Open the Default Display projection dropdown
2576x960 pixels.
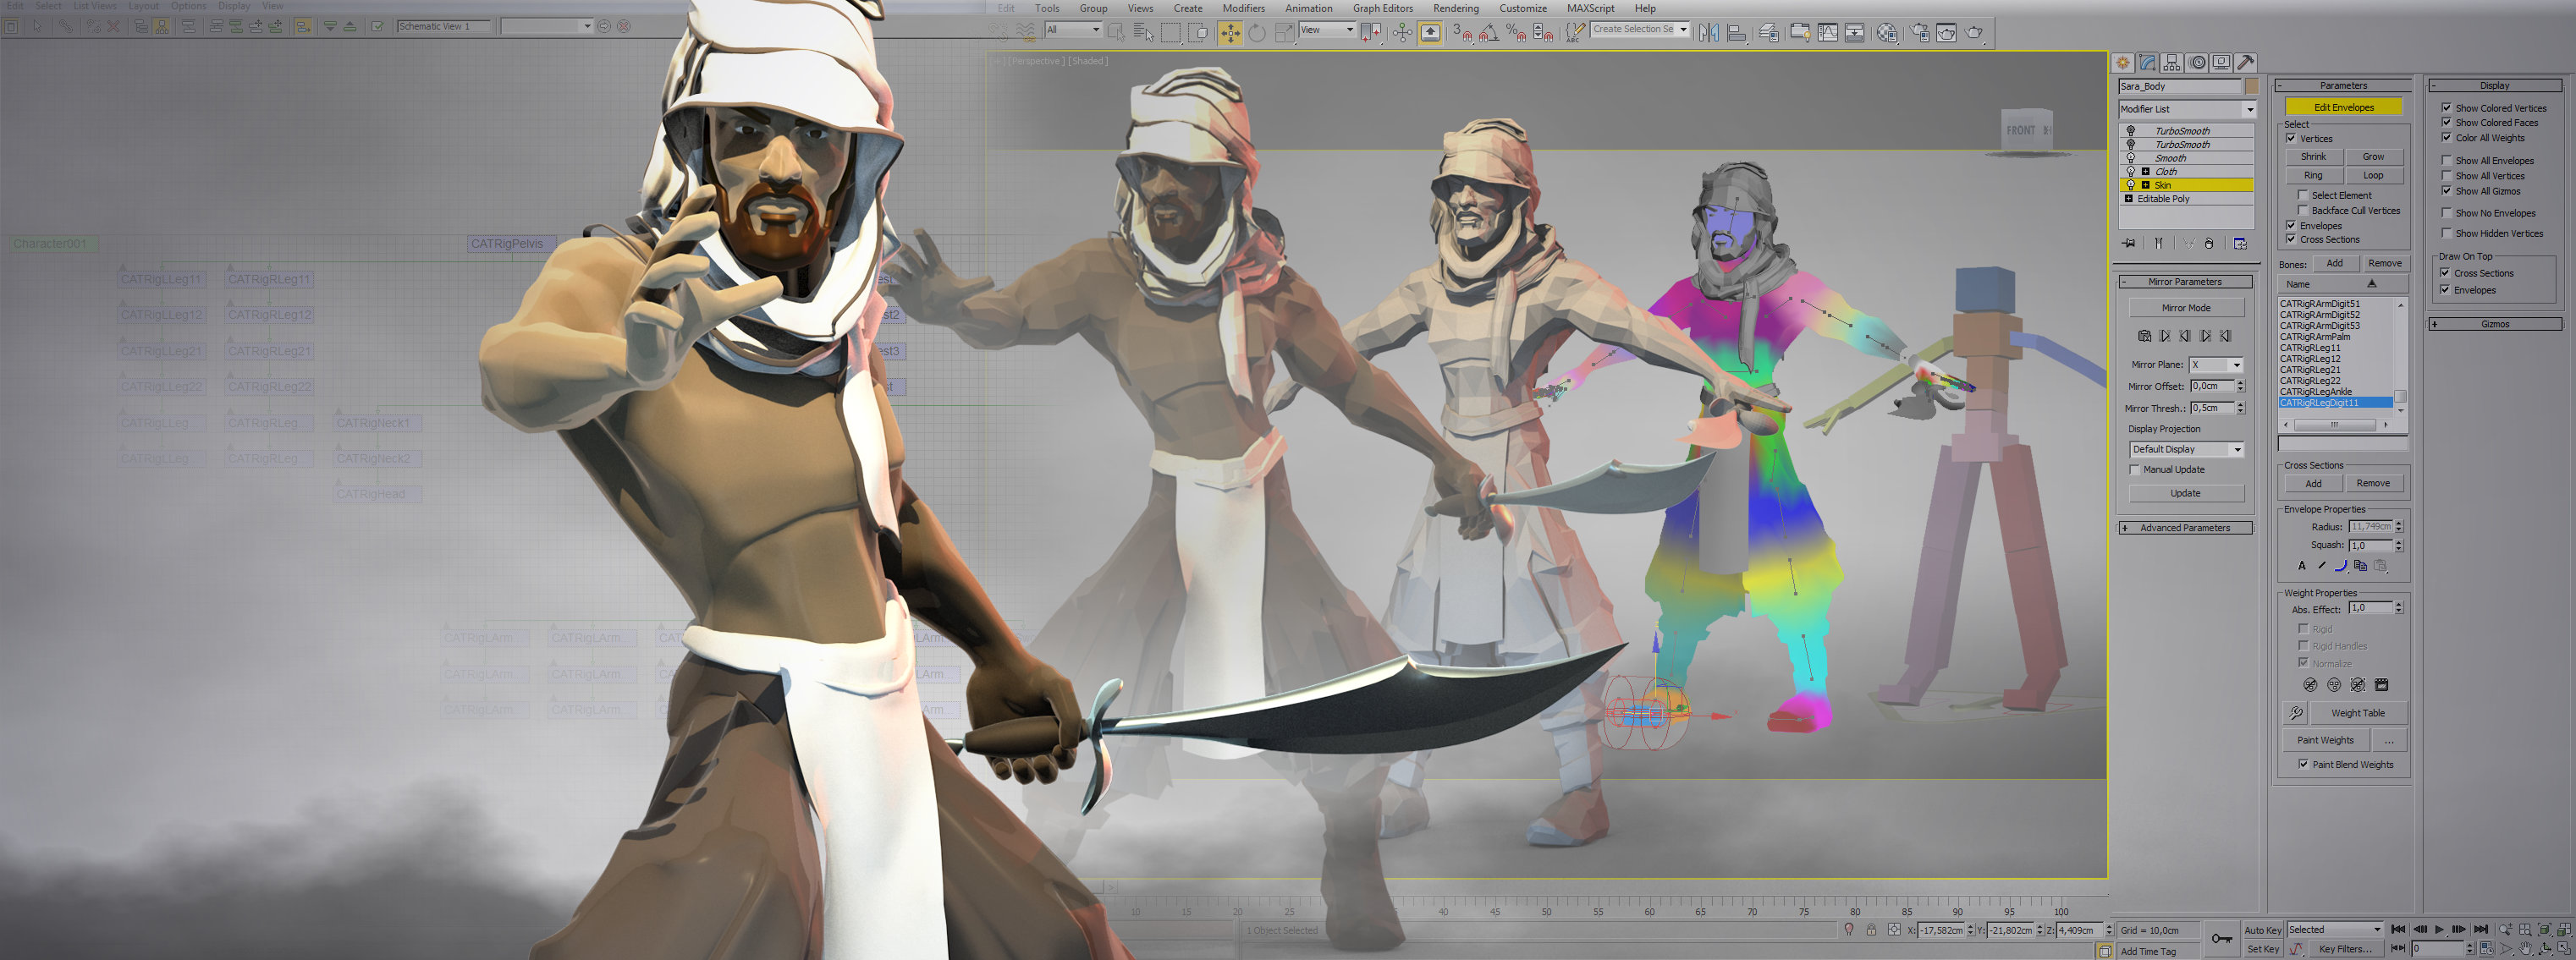tap(2186, 449)
